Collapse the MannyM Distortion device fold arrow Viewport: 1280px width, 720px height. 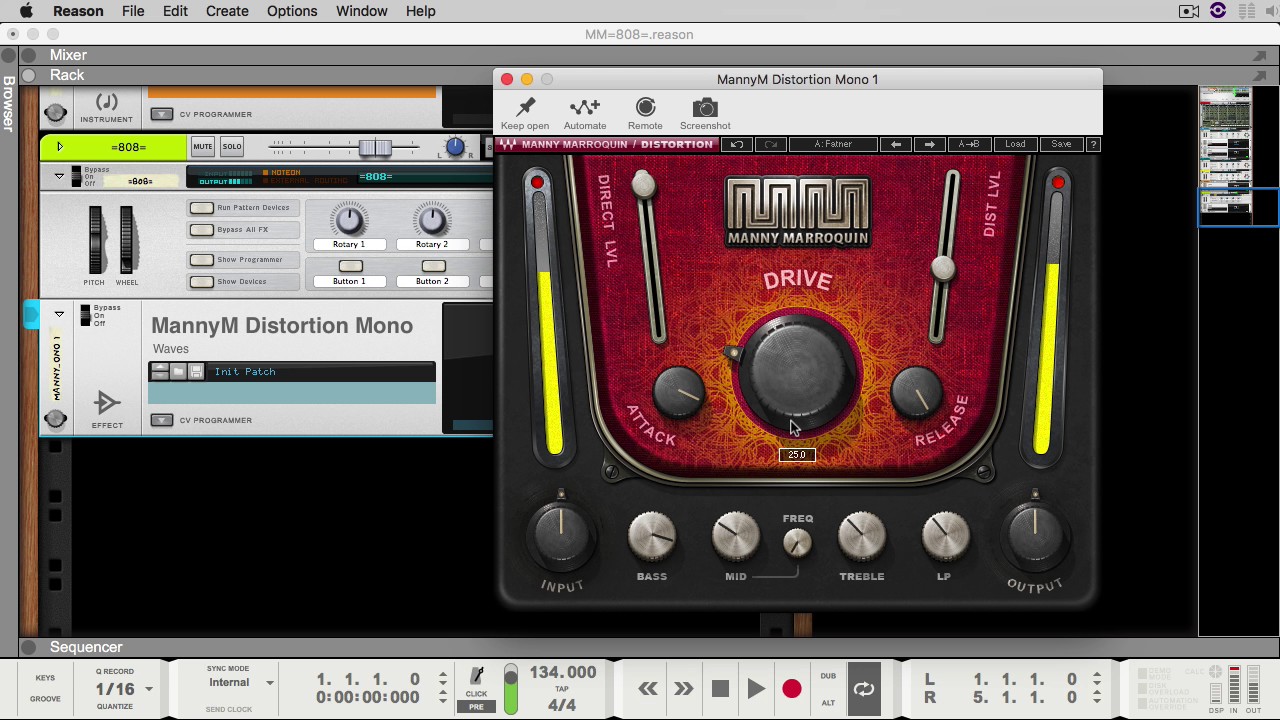click(x=59, y=314)
